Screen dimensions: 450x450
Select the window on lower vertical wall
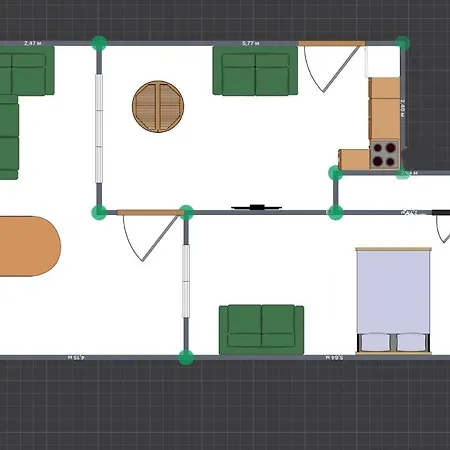(x=186, y=281)
